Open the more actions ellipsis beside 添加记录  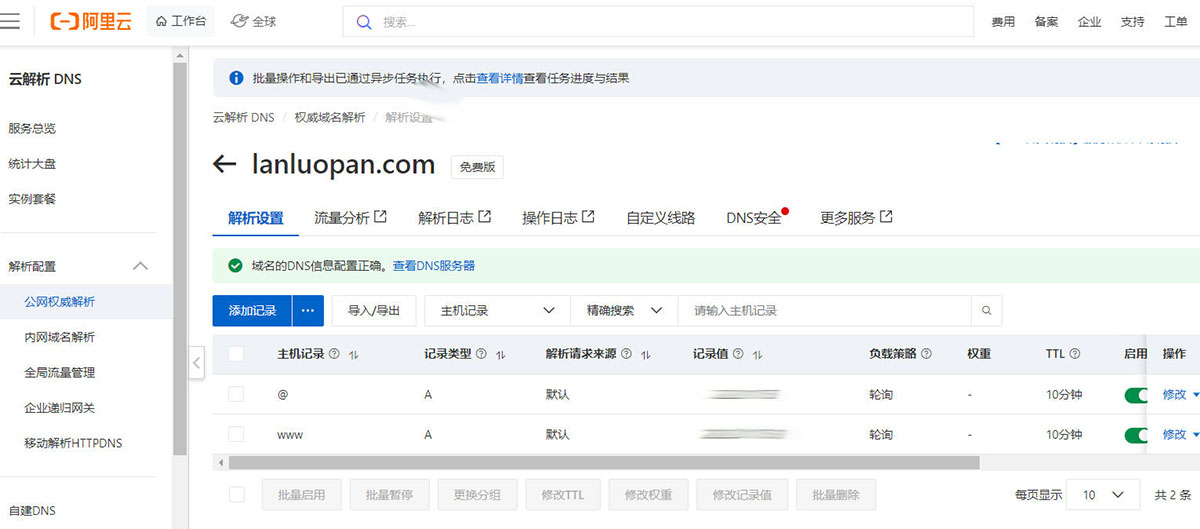click(x=308, y=311)
